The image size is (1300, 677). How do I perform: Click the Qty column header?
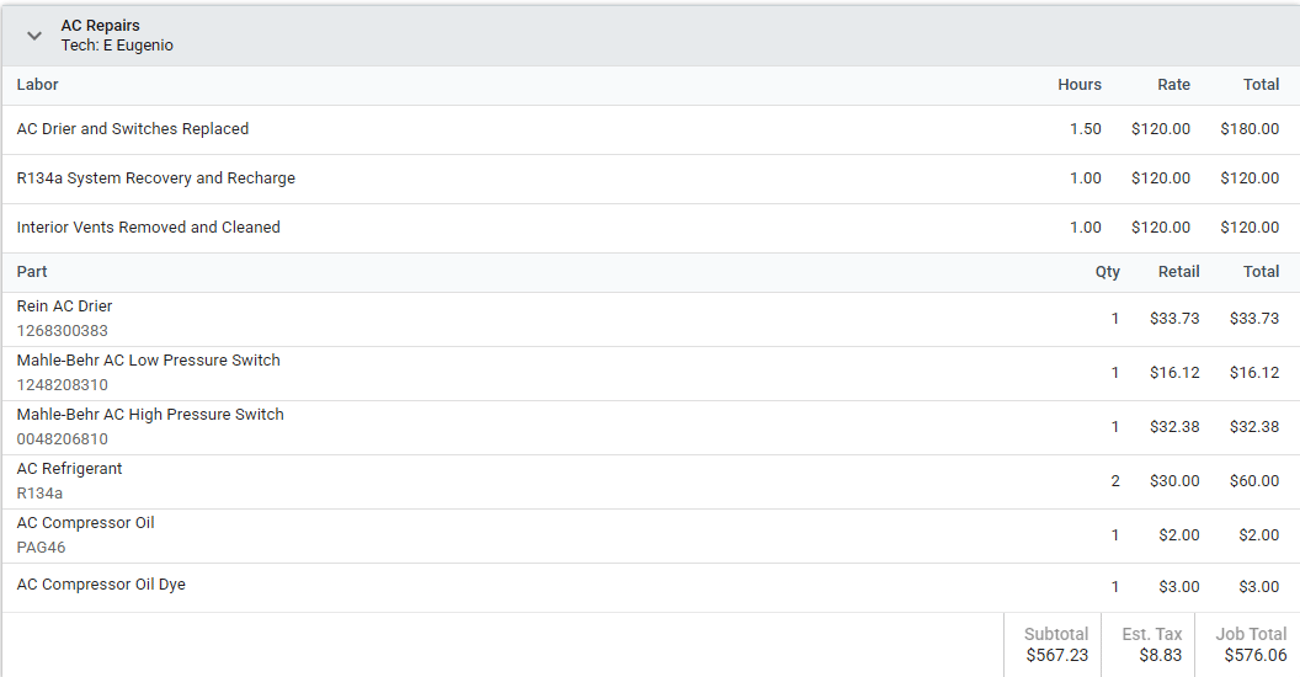[1107, 272]
